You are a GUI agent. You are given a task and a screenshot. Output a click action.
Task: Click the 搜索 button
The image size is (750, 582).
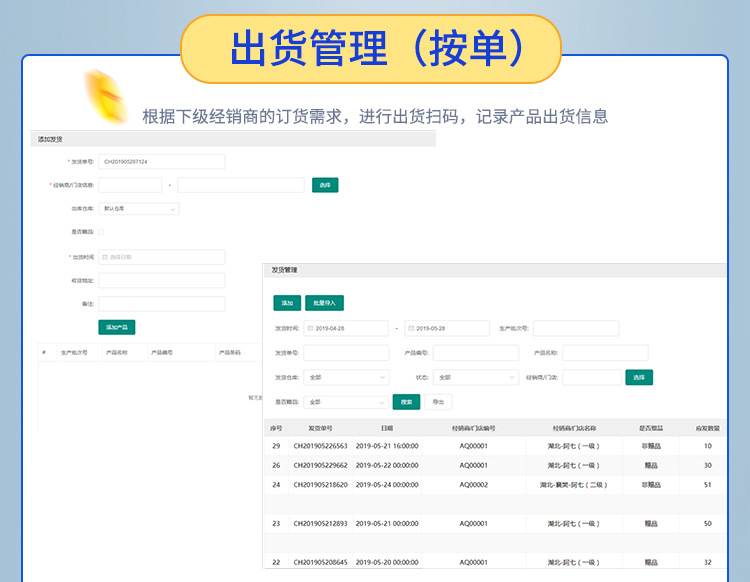click(x=407, y=402)
